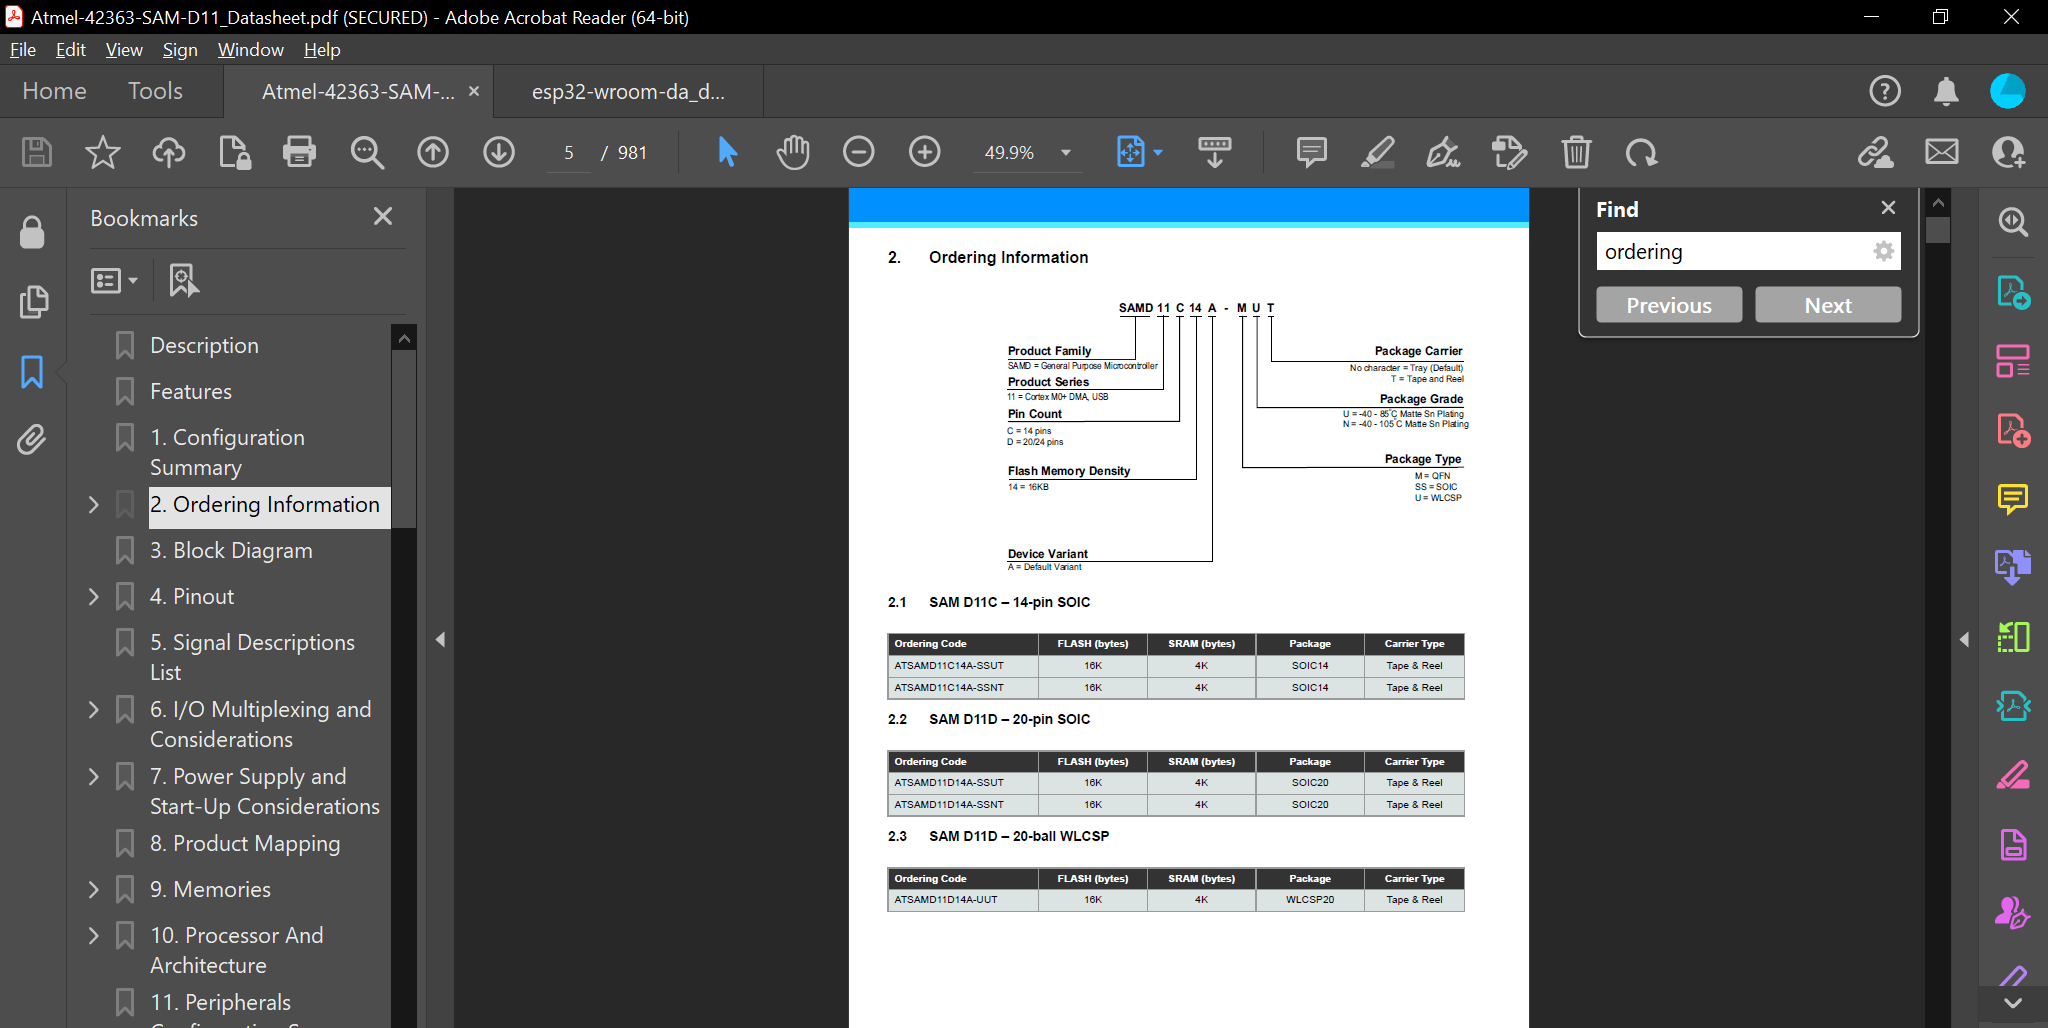Click the page number field showing 5
The image size is (2048, 1028).
coord(569,153)
